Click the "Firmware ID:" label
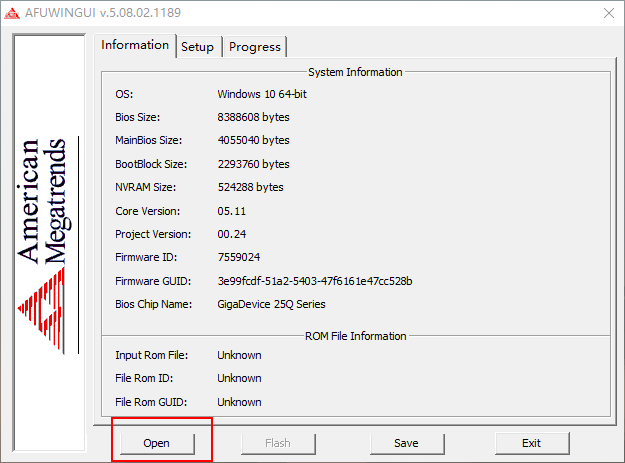The image size is (625, 463). 146,257
